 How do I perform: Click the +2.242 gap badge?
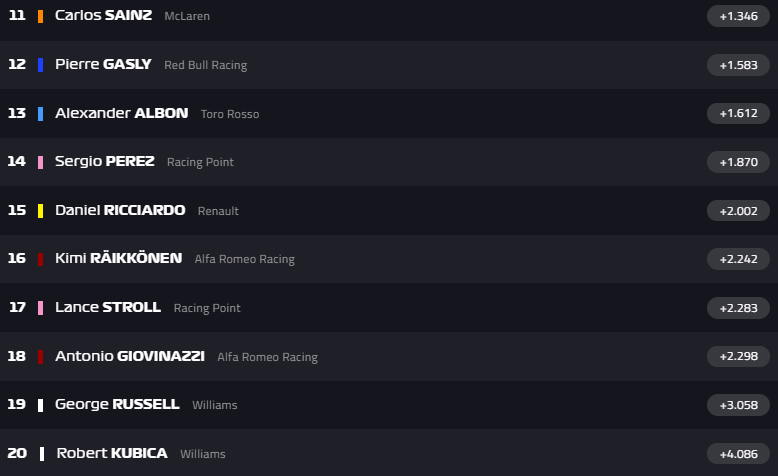(738, 259)
